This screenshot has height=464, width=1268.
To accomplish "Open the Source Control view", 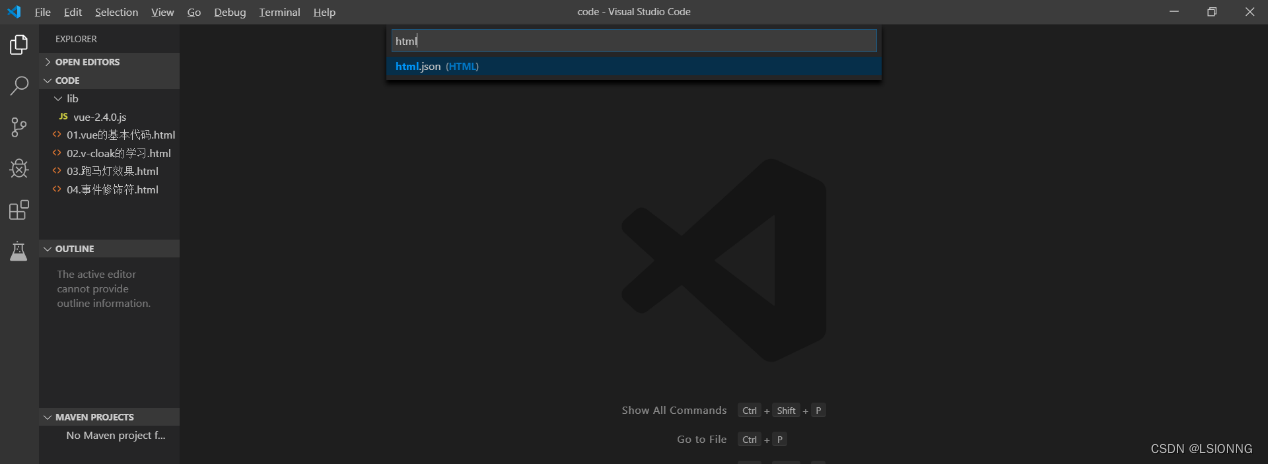I will pos(19,127).
